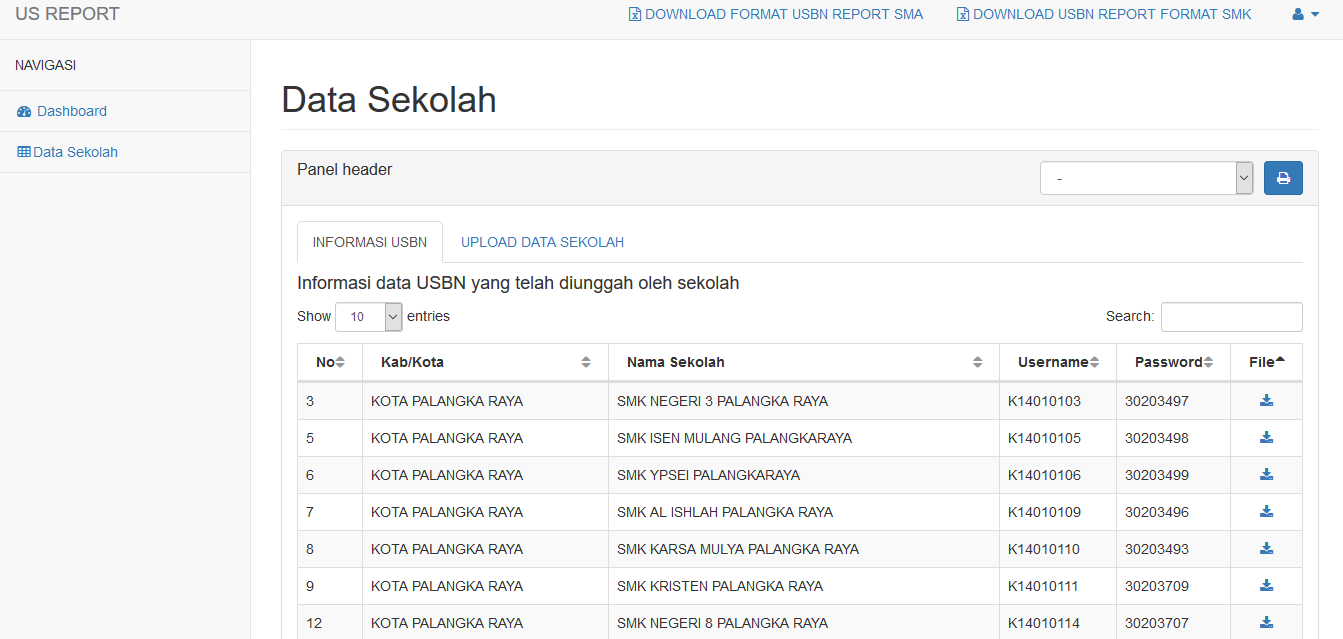
Task: Download Format USBN Report SMA link
Action: coord(776,15)
